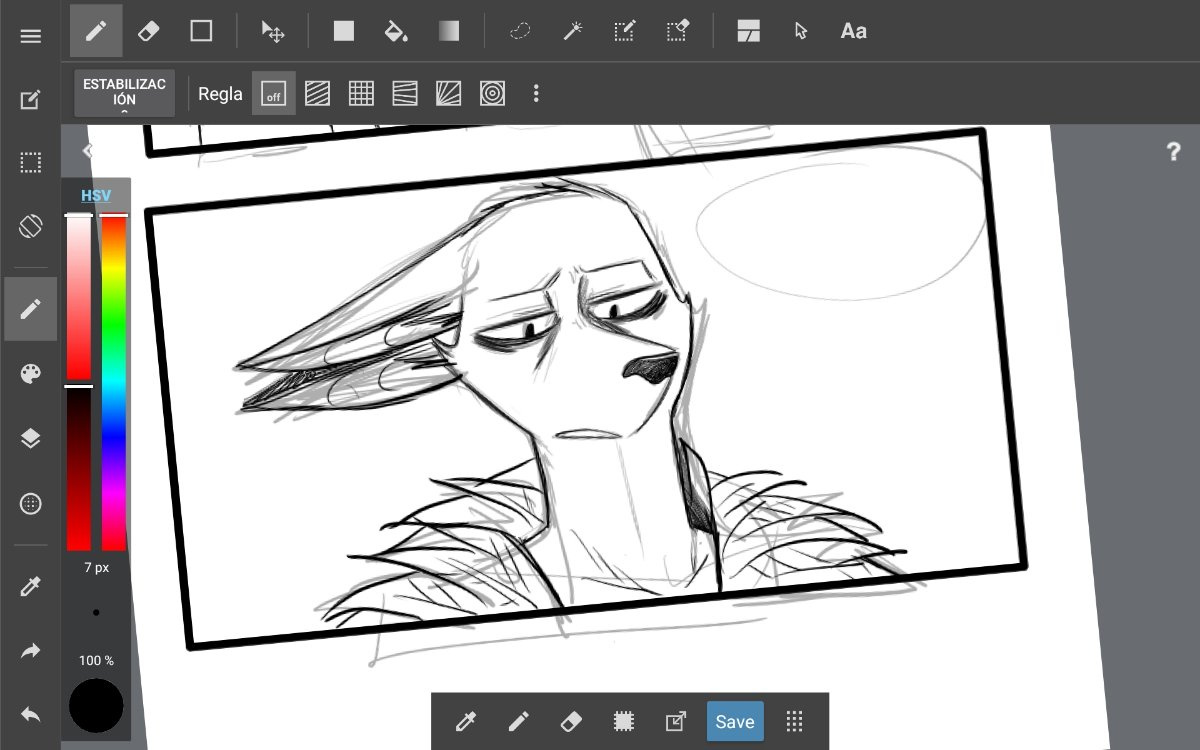
Task: Click the rainbow hue slider
Action: click(x=114, y=382)
